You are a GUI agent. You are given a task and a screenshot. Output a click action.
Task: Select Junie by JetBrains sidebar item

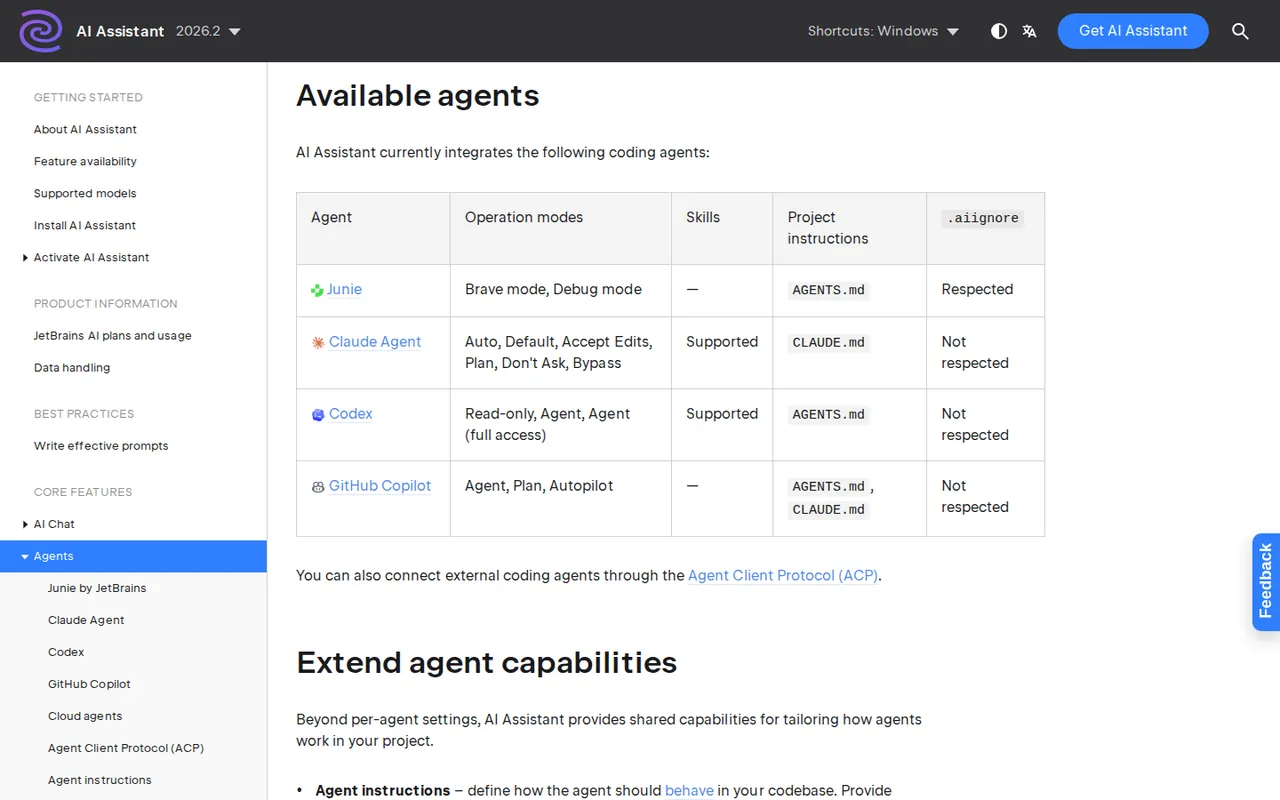[97, 588]
